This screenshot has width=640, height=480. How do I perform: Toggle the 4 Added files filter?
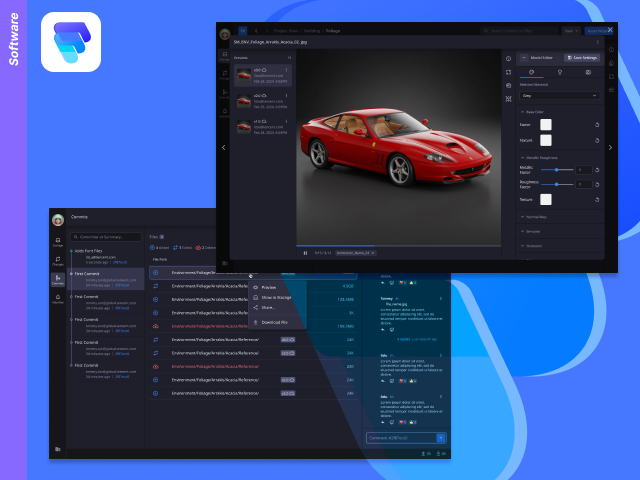coord(159,248)
